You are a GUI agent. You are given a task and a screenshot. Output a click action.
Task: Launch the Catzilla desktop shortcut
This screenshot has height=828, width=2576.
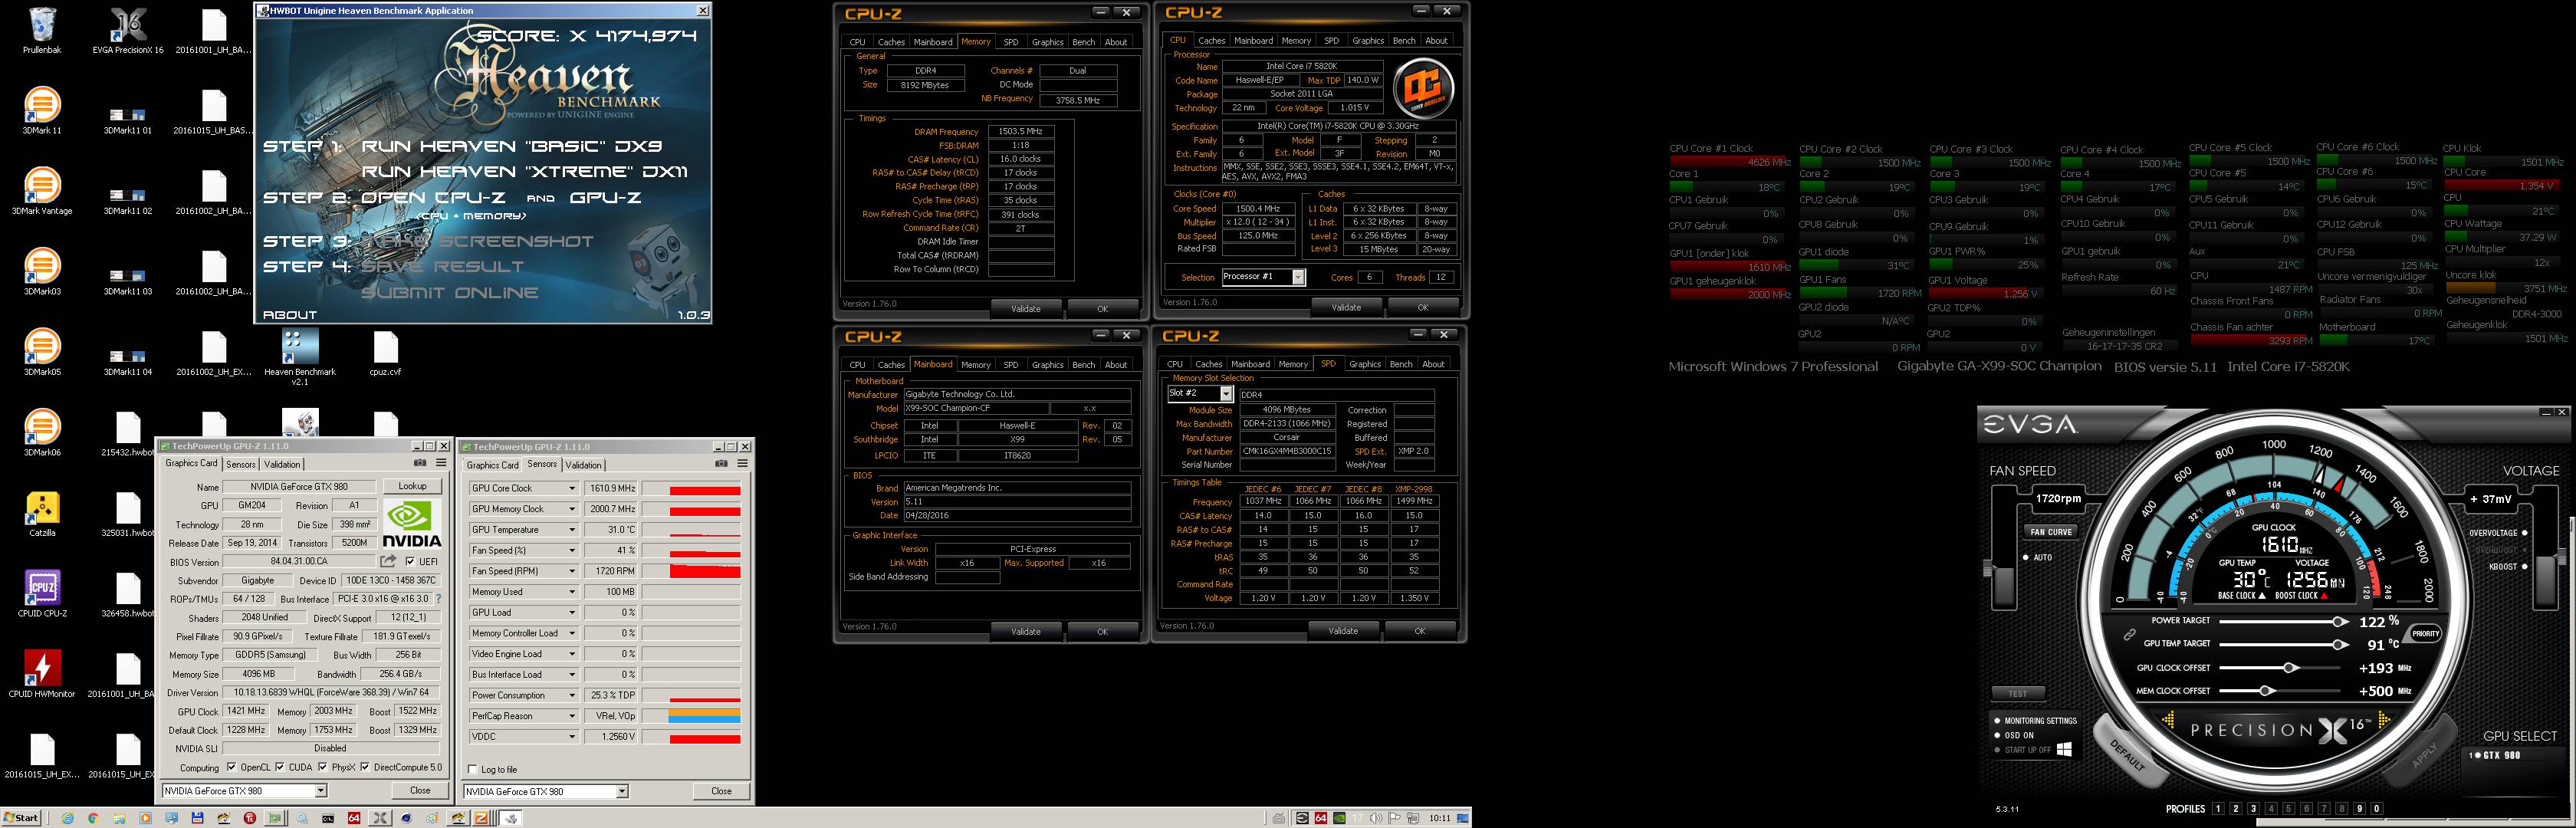[42, 507]
